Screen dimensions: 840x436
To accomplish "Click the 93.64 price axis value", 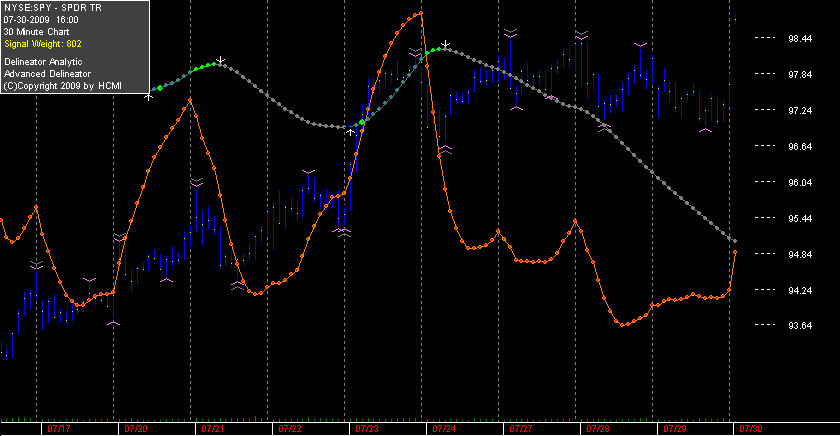I will coord(800,326).
